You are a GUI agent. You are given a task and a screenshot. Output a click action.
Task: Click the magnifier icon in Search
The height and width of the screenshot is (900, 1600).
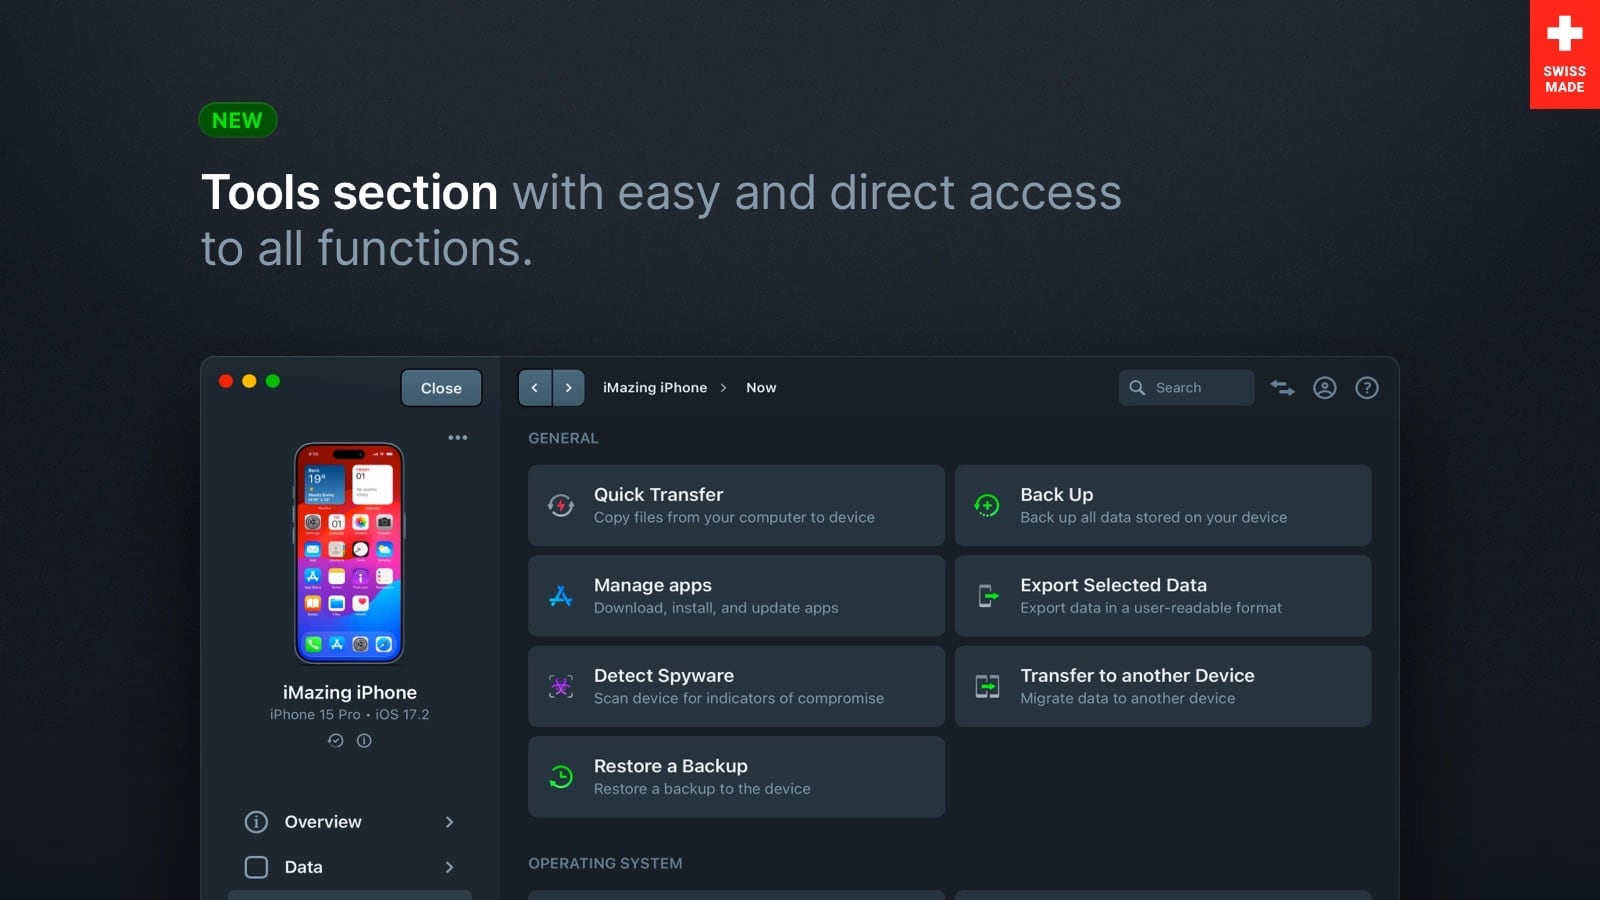click(1137, 388)
